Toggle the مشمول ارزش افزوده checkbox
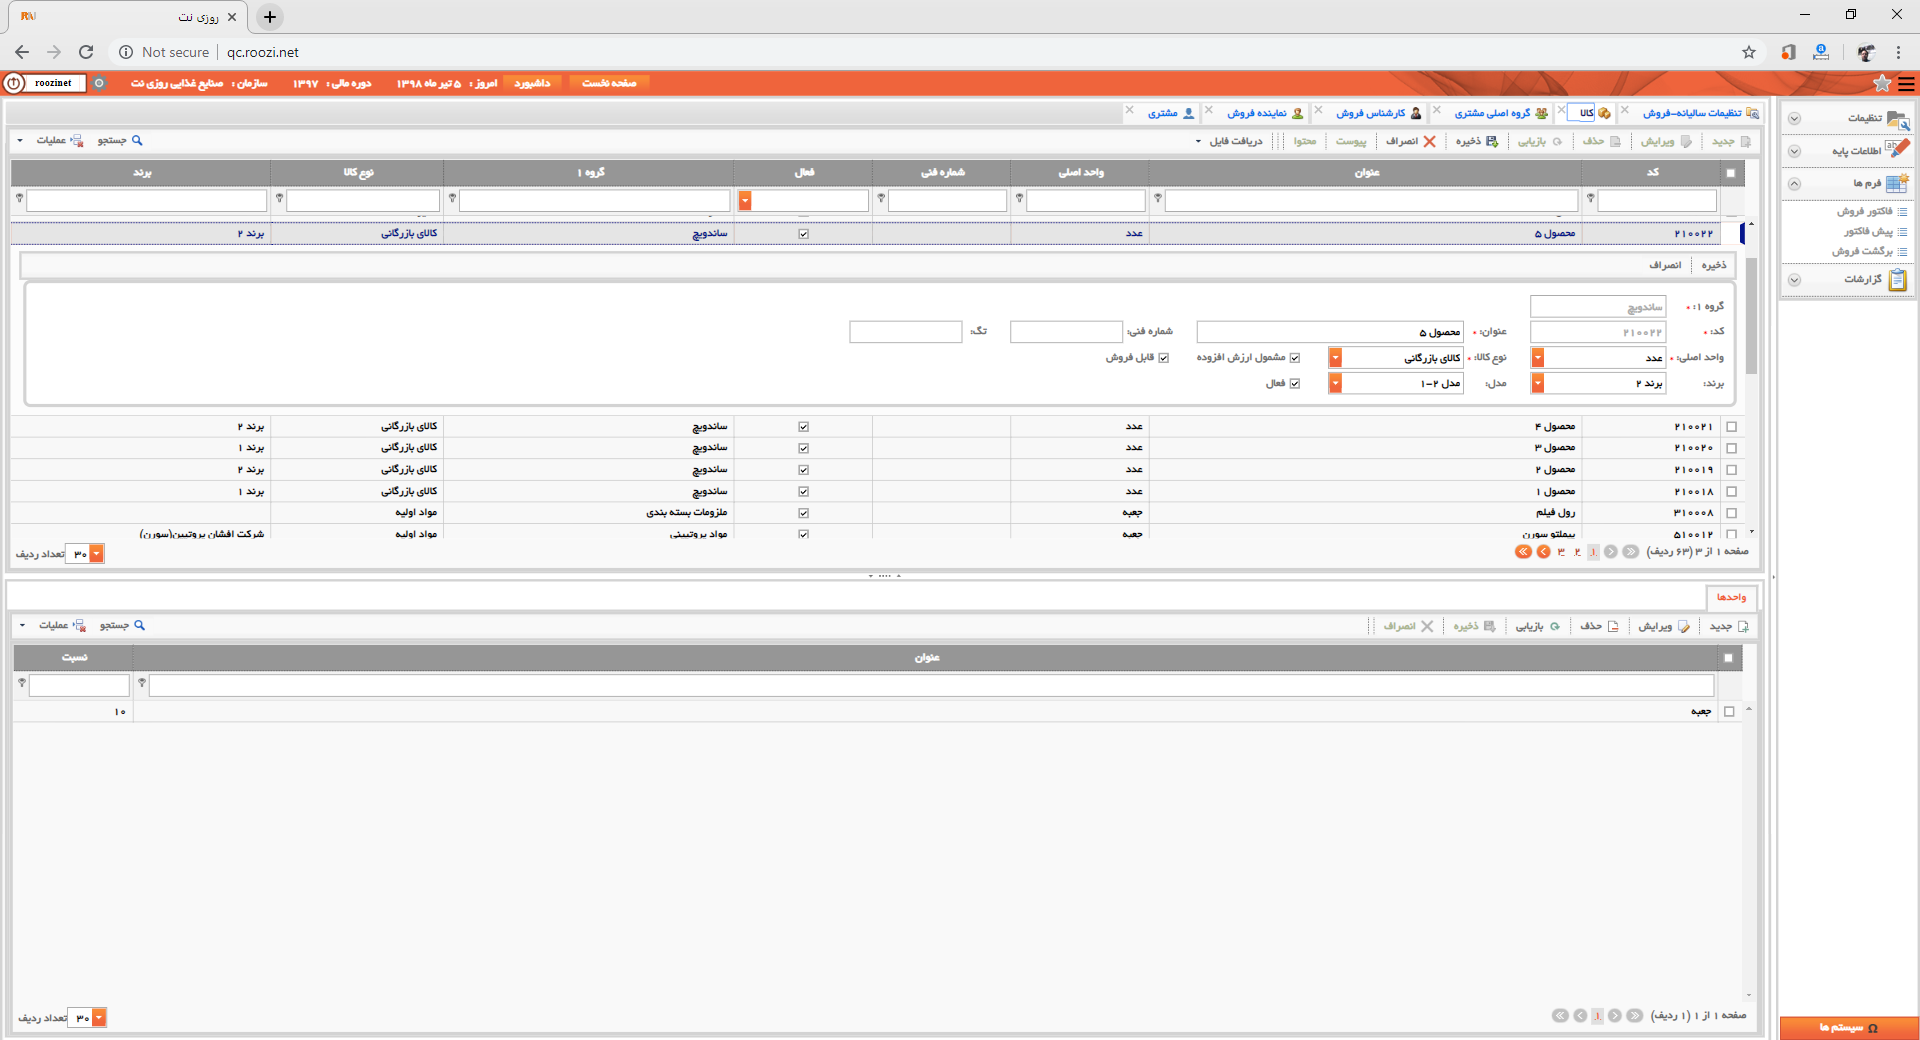The image size is (1920, 1040). (x=1295, y=358)
